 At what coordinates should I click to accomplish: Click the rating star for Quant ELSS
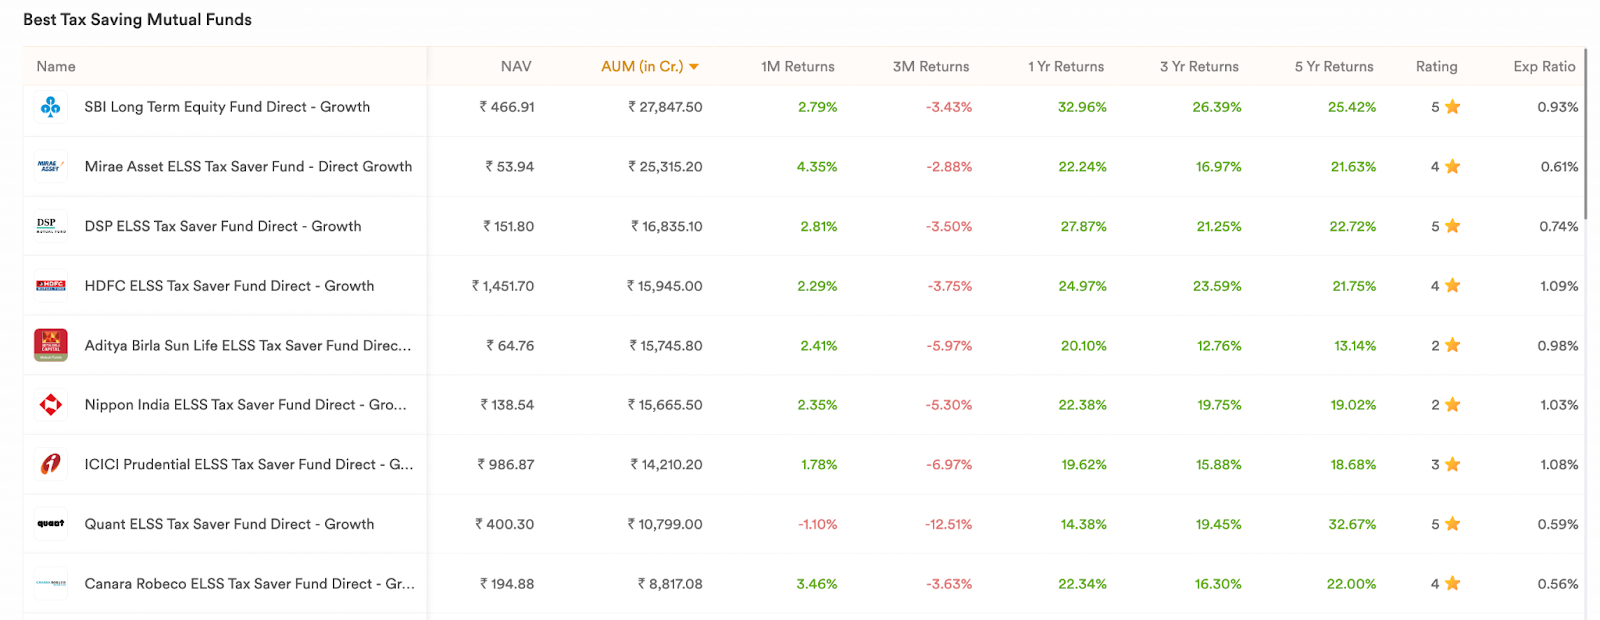pos(1453,524)
